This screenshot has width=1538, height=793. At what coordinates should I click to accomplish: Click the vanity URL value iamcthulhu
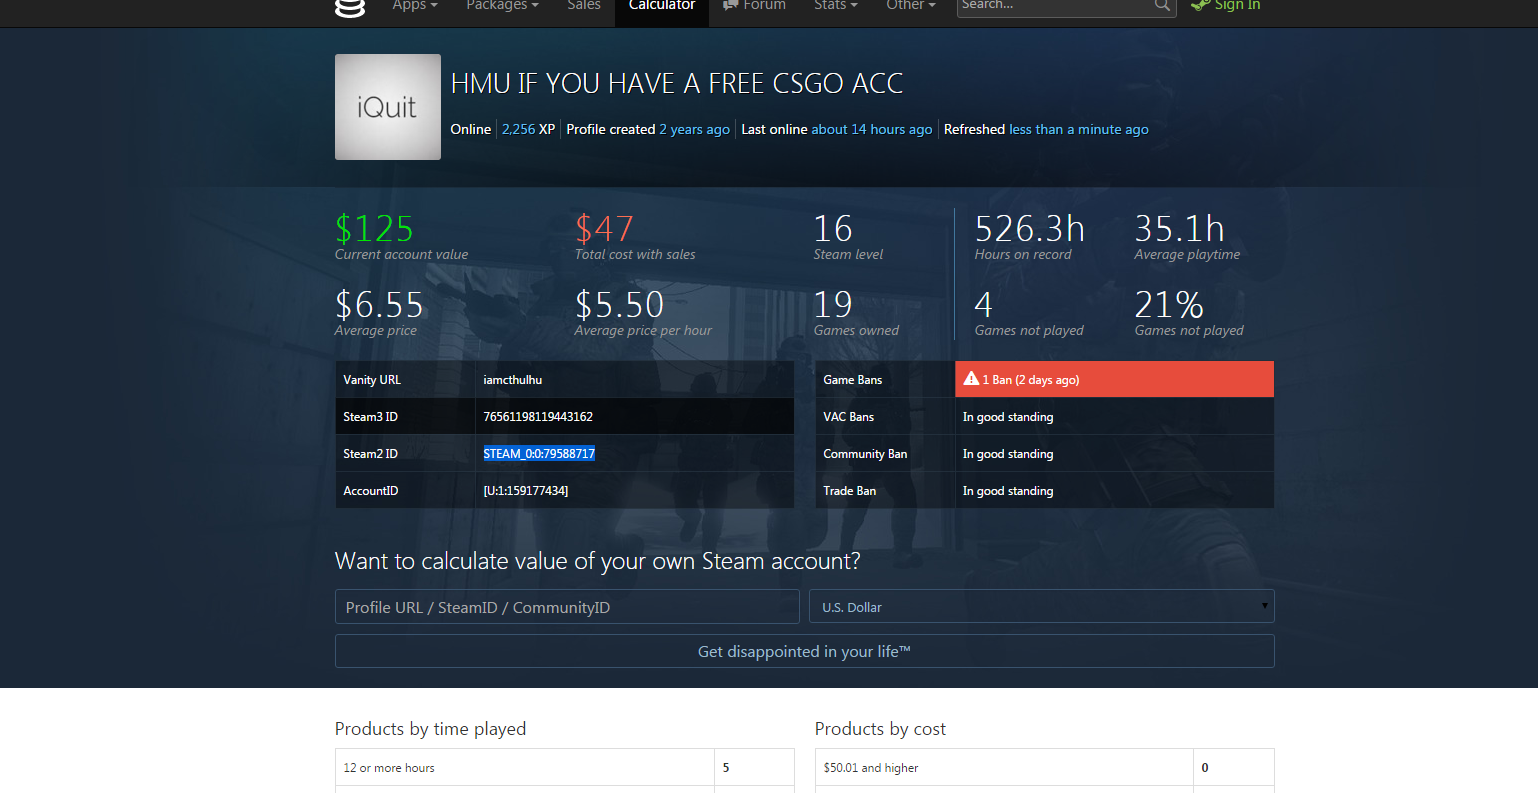(x=512, y=380)
